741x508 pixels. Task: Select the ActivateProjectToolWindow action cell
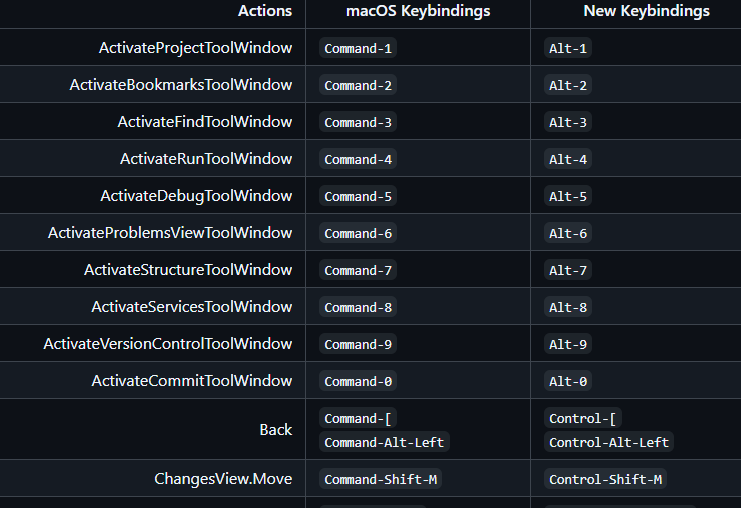pyautogui.click(x=195, y=48)
